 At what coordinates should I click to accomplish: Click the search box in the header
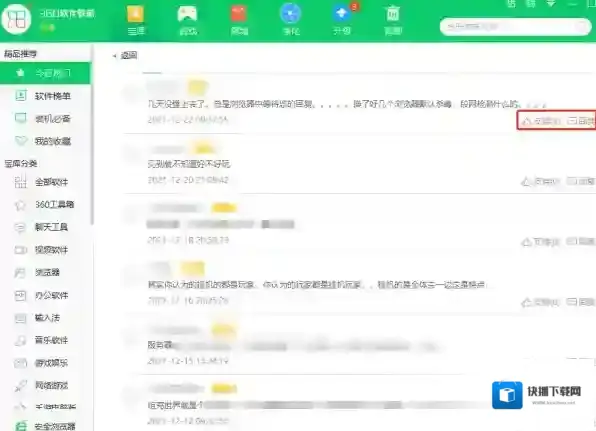pos(515,27)
